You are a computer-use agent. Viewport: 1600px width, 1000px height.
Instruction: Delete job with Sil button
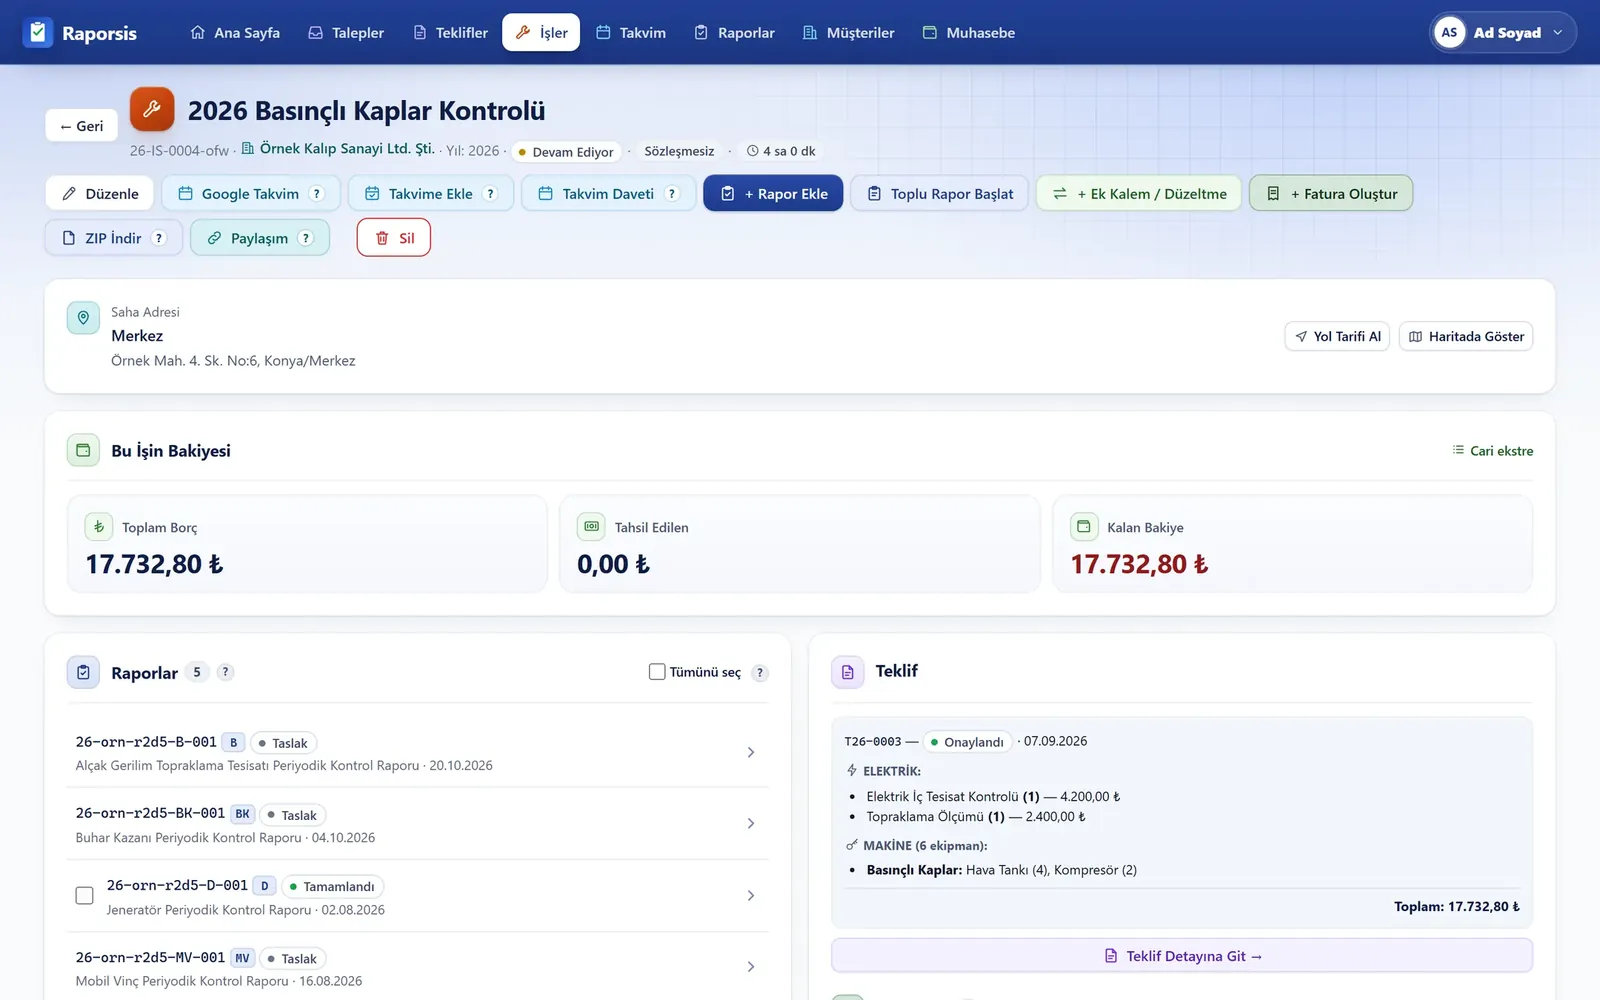pyautogui.click(x=394, y=238)
